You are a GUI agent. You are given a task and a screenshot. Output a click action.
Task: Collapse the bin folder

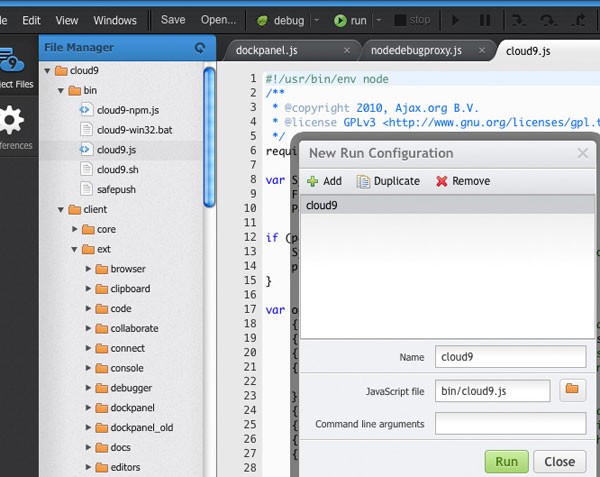[x=61, y=91]
